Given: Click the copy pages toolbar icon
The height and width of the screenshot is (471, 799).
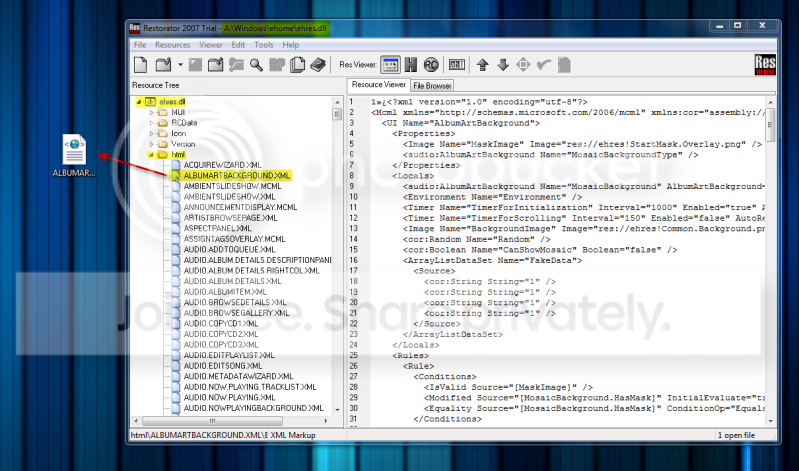Looking at the screenshot, I should click(x=297, y=65).
